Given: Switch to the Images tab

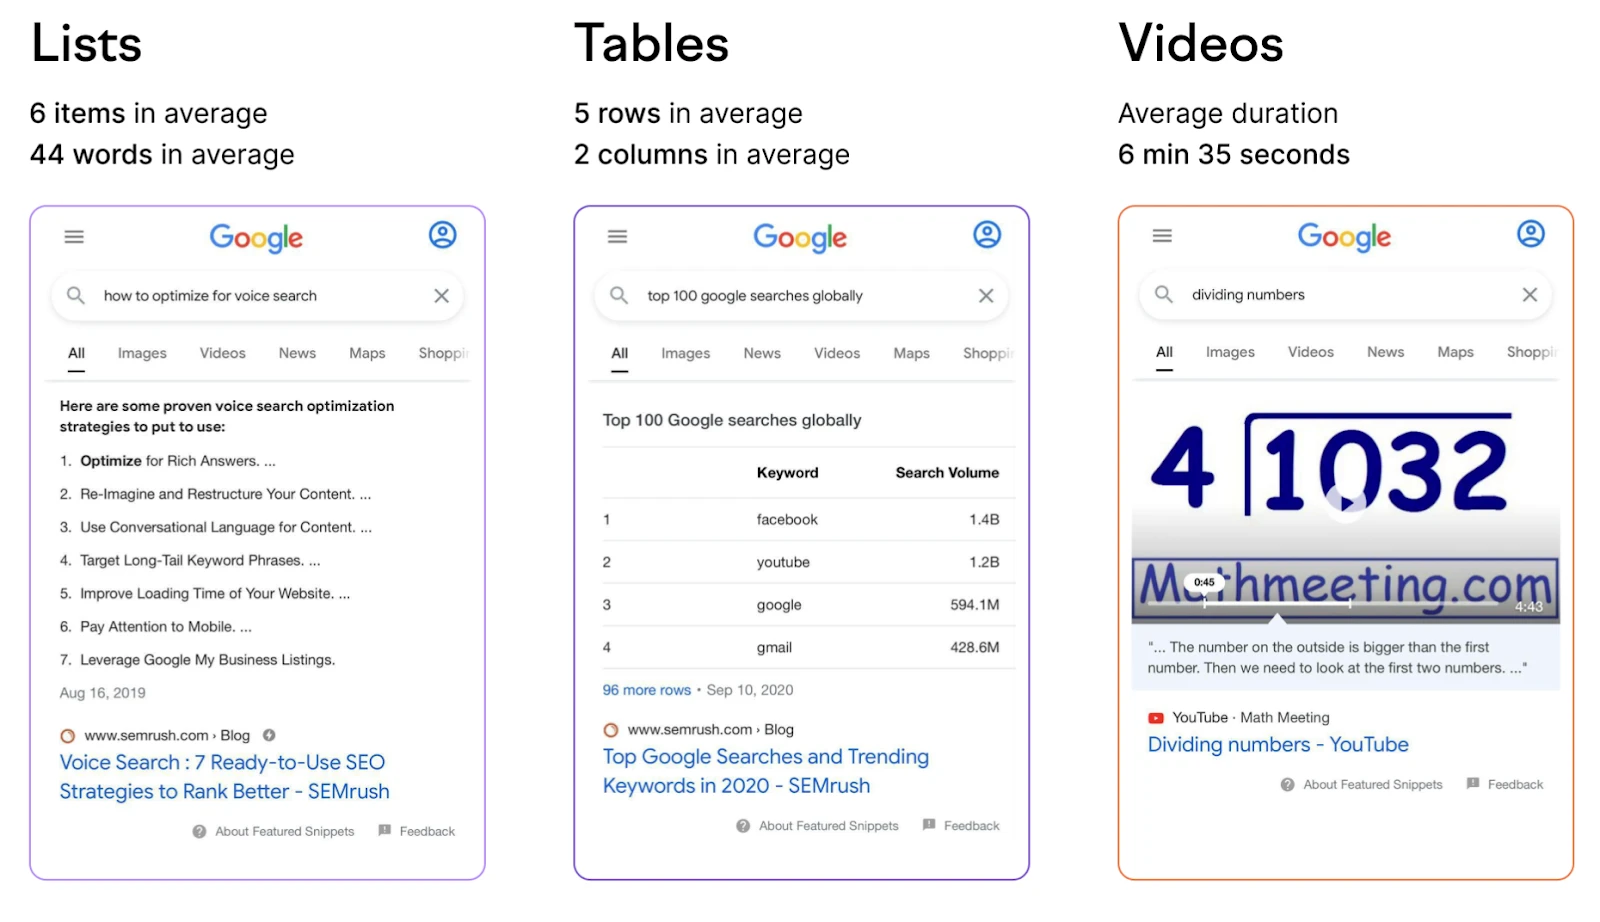Looking at the screenshot, I should pyautogui.click(x=141, y=353).
